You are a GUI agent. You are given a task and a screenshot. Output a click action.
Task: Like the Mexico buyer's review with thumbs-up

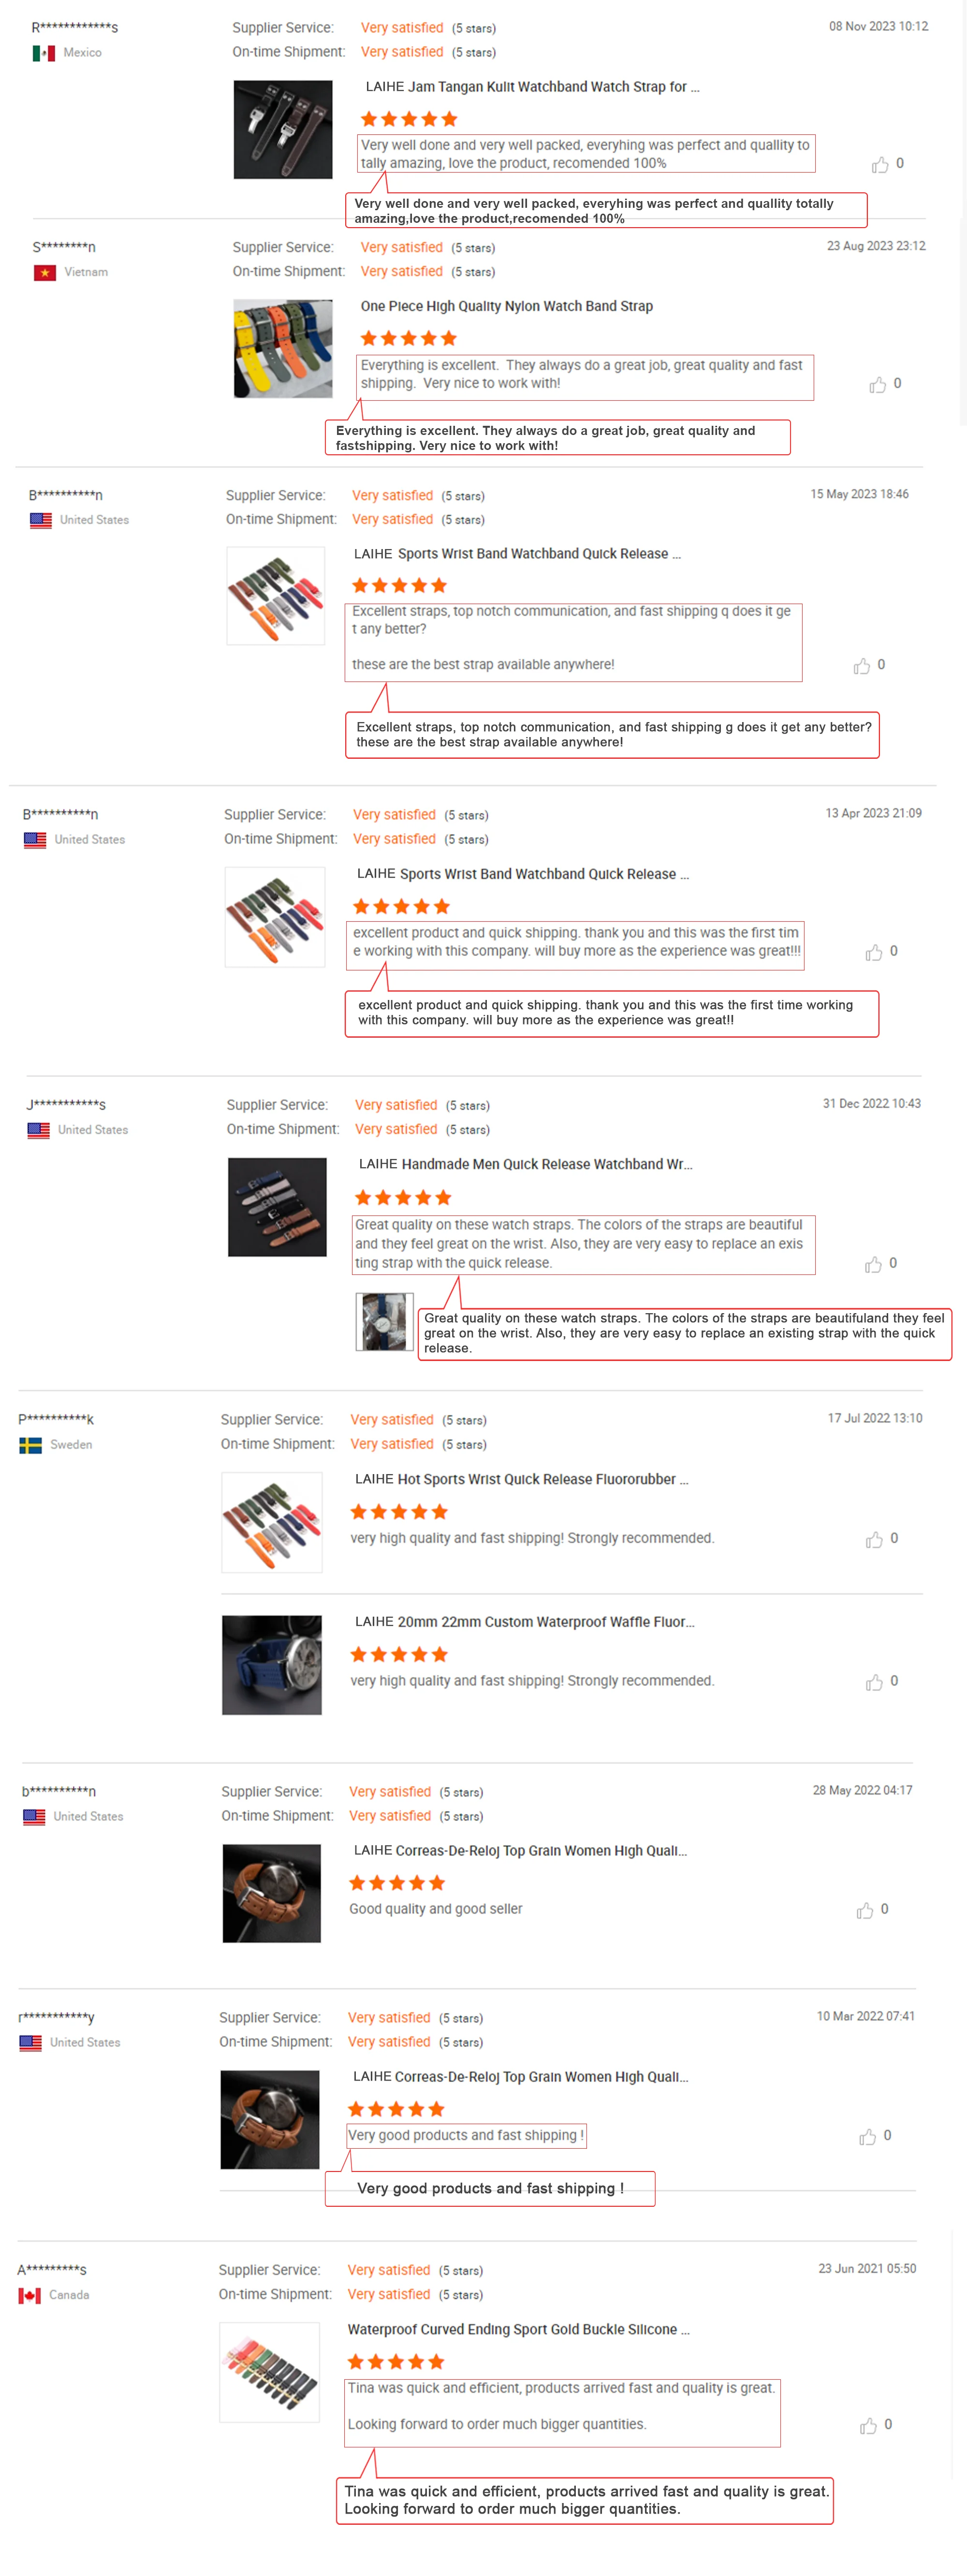880,164
